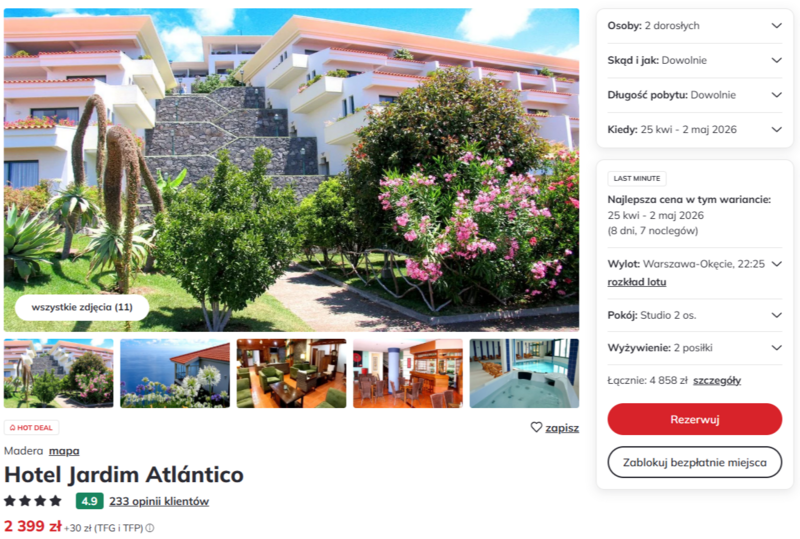800x539 pixels.
Task: Click the HOT DEAL badge
Action: click(x=31, y=428)
